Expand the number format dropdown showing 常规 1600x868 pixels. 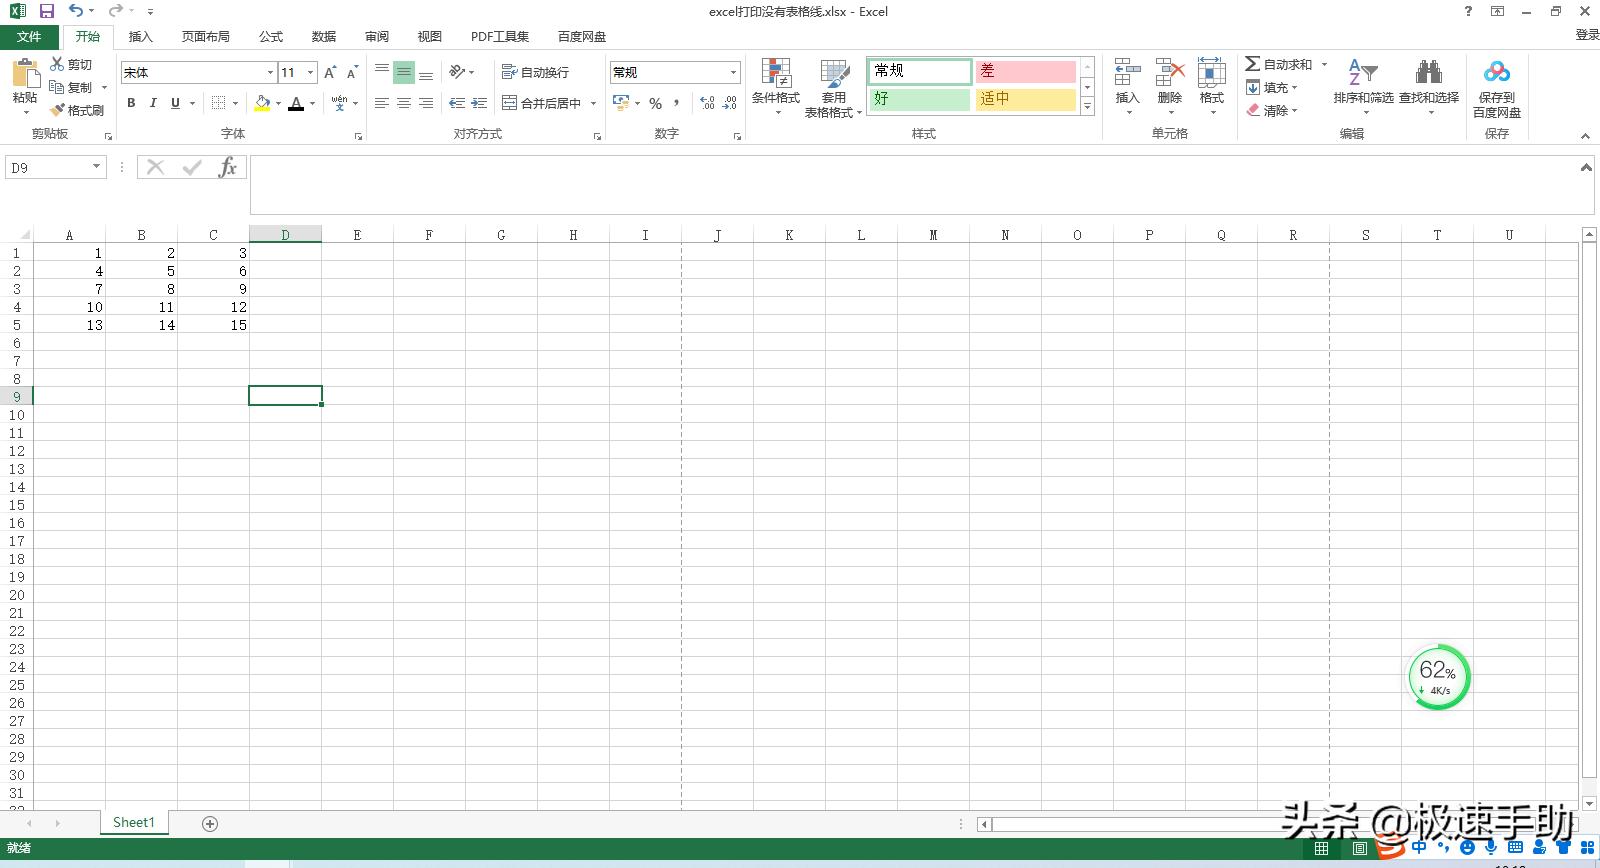(x=733, y=72)
